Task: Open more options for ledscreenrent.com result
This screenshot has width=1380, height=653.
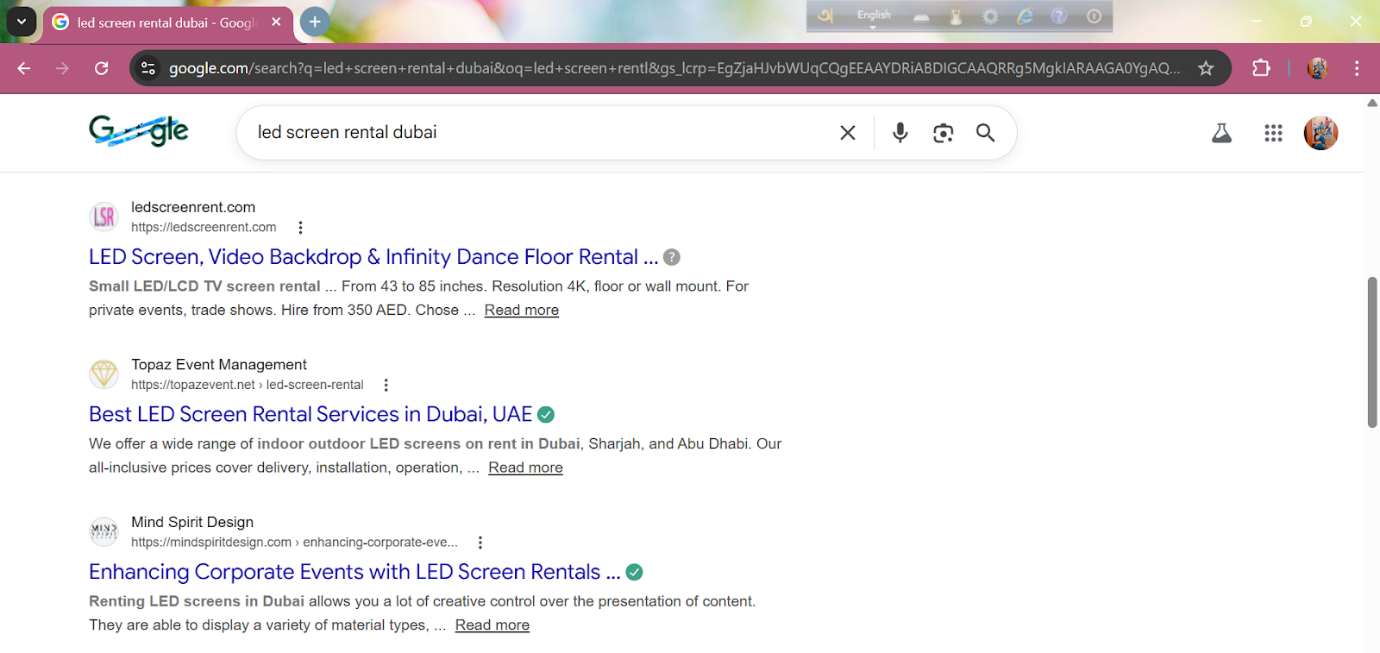Action: click(300, 228)
